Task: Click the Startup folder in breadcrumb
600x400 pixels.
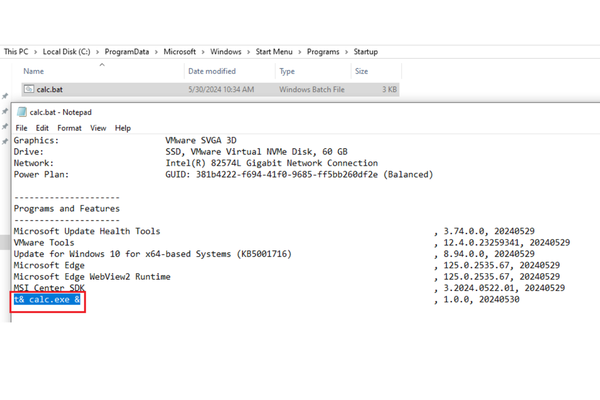Action: point(365,52)
